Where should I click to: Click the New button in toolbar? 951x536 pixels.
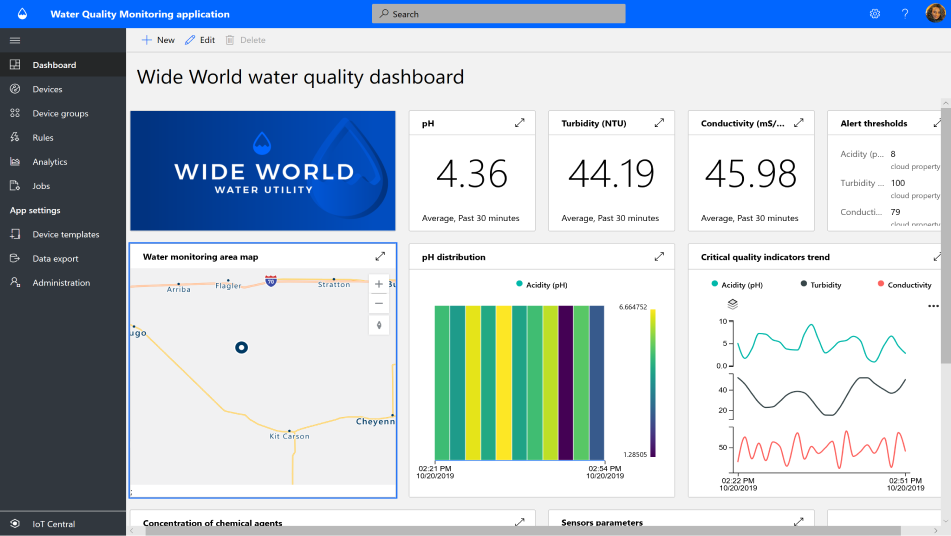(158, 40)
